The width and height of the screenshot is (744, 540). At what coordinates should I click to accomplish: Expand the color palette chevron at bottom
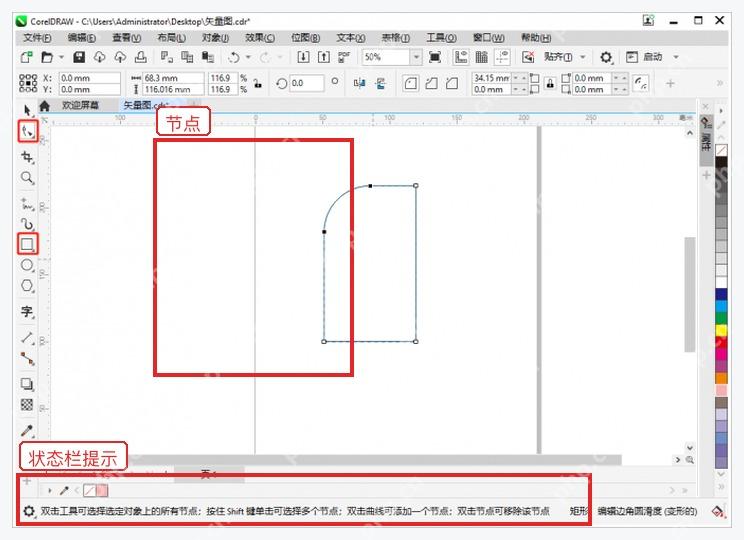pos(721,486)
